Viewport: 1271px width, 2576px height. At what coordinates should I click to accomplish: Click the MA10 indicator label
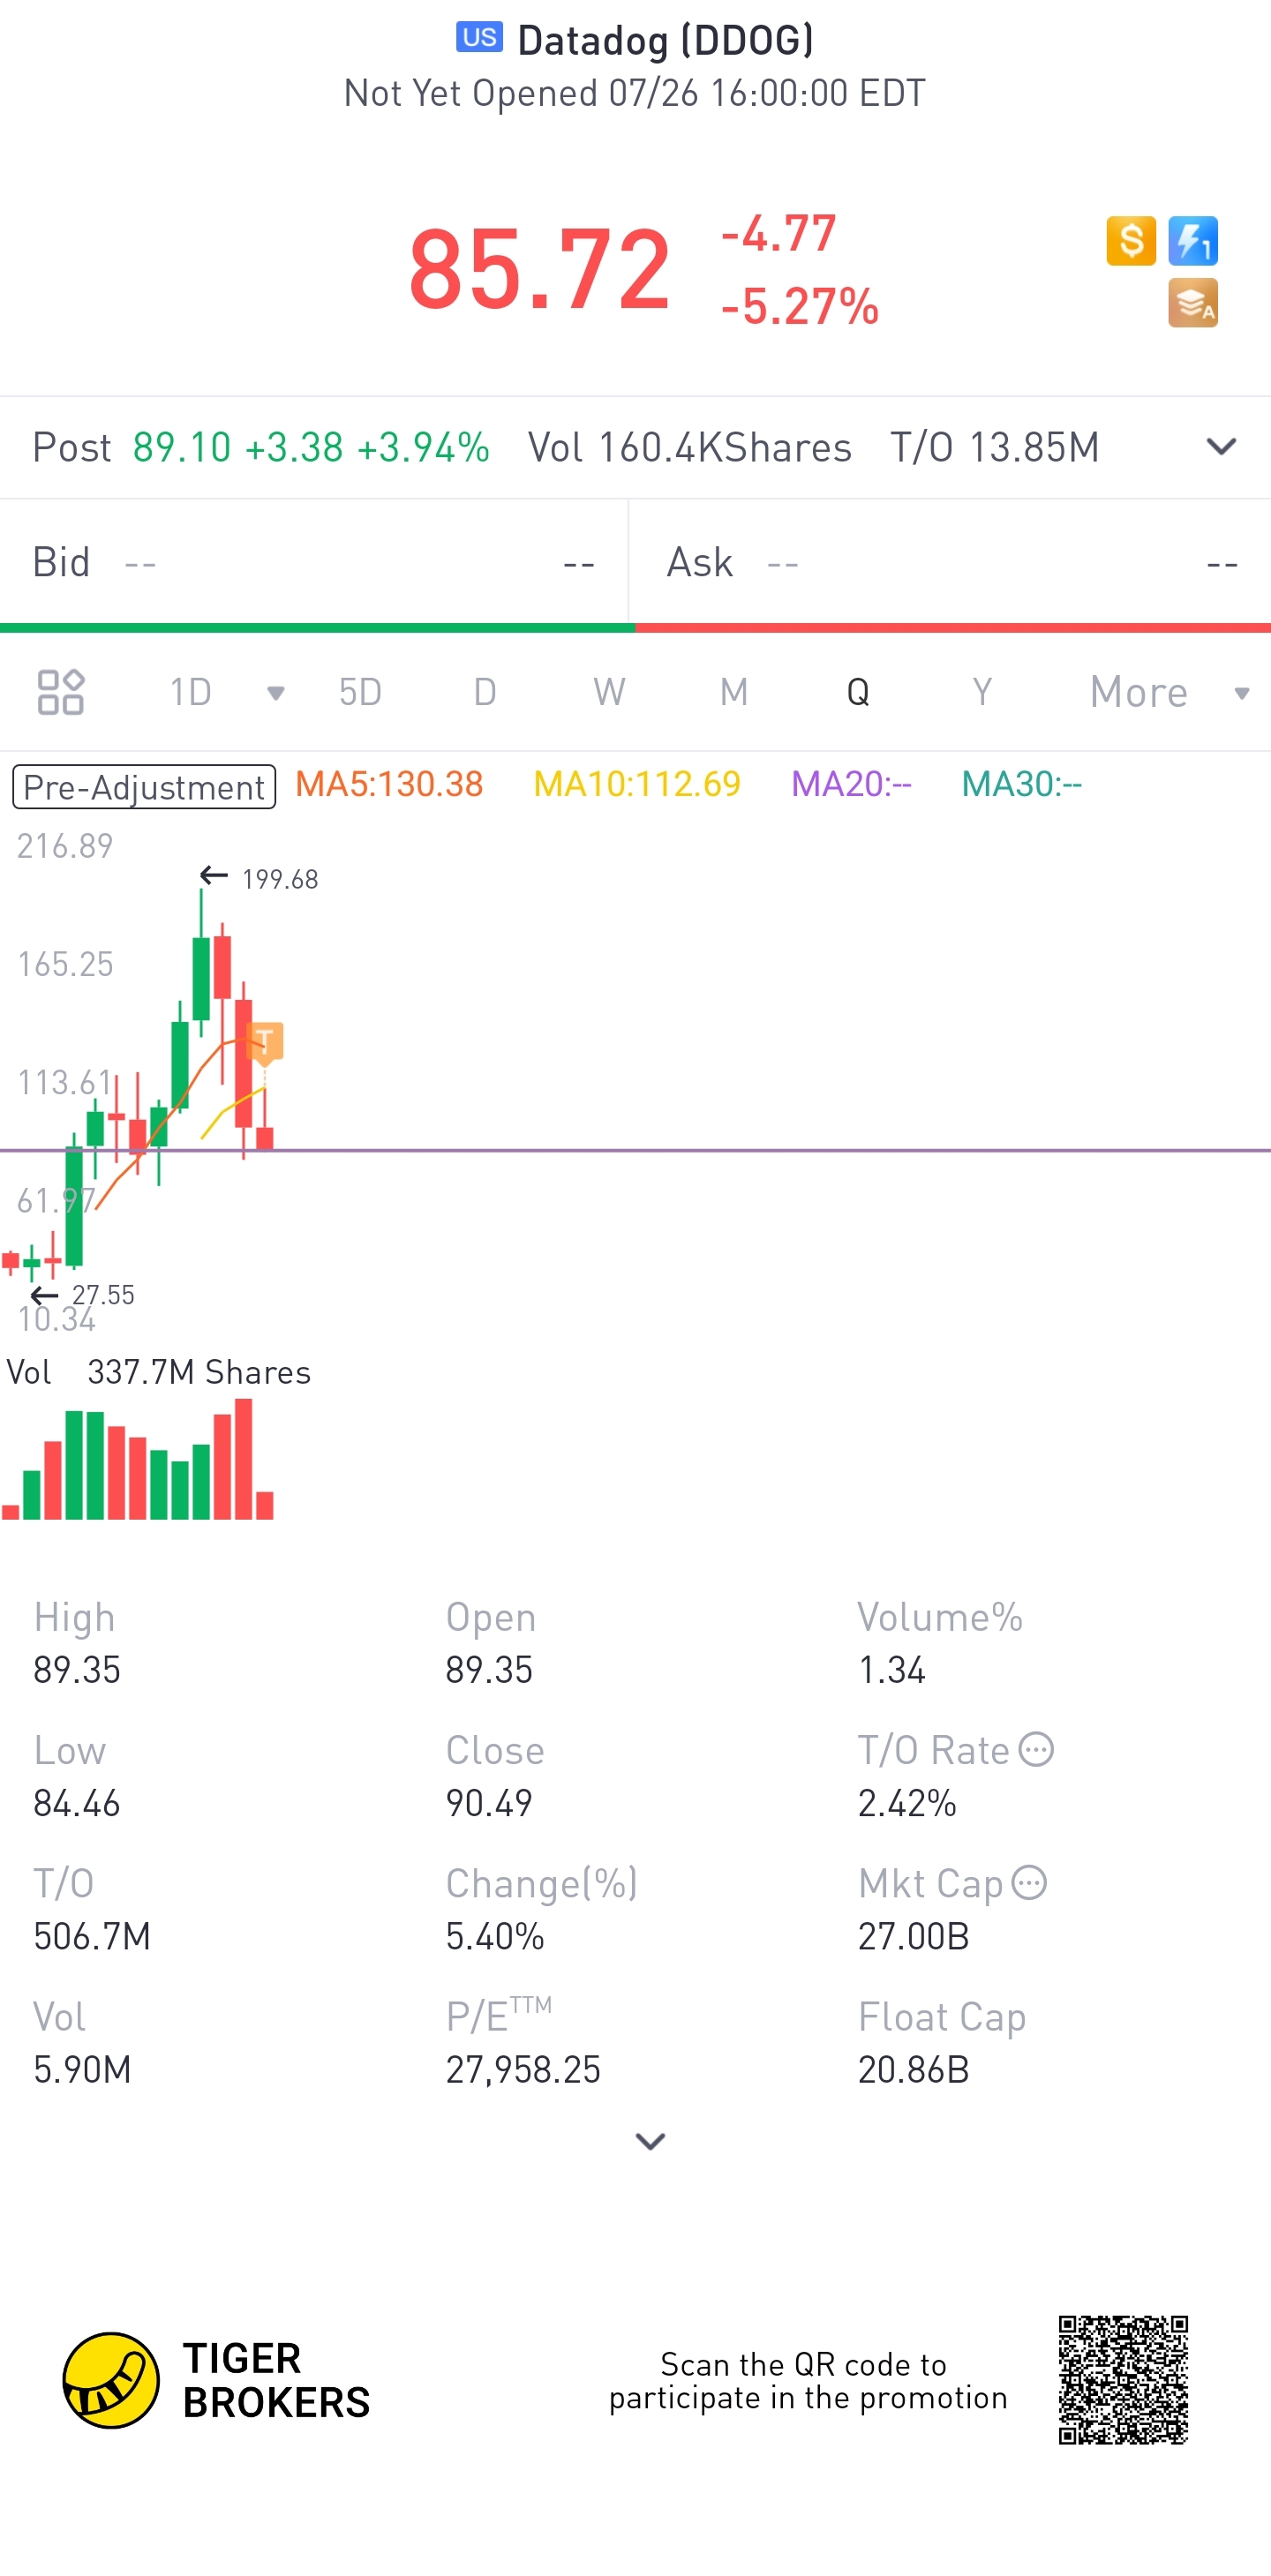point(637,784)
